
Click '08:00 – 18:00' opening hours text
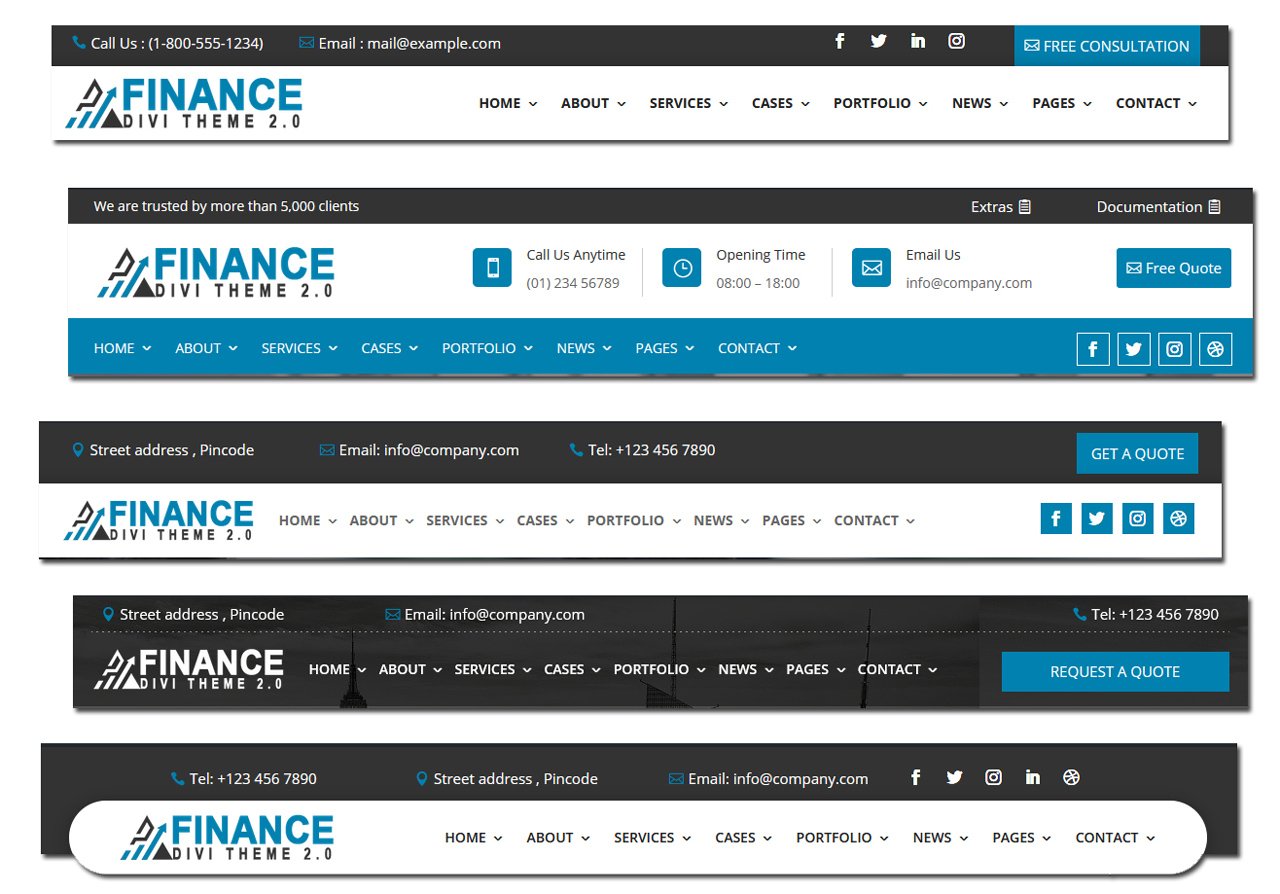[758, 283]
